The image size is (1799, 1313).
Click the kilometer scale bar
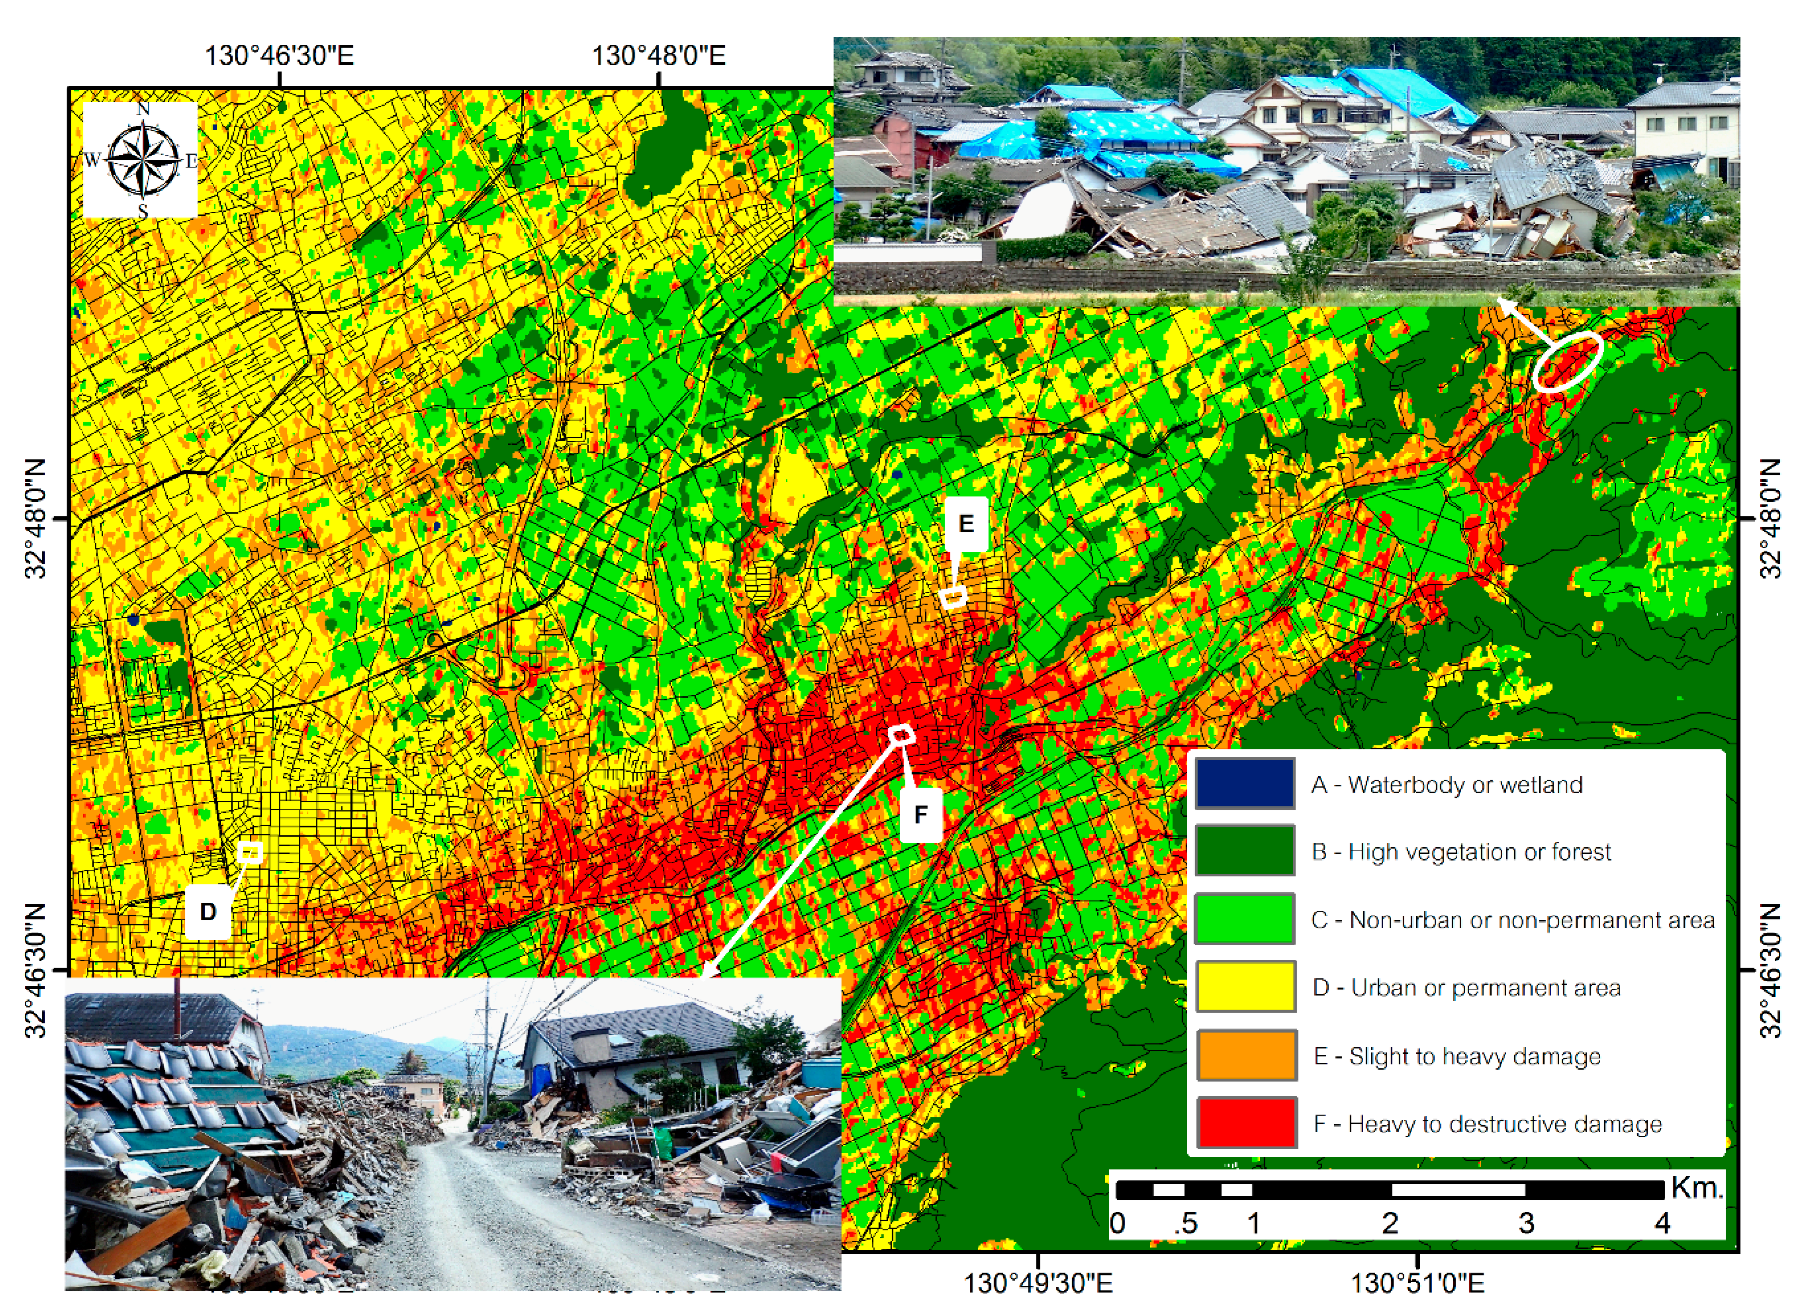(x=1389, y=1190)
